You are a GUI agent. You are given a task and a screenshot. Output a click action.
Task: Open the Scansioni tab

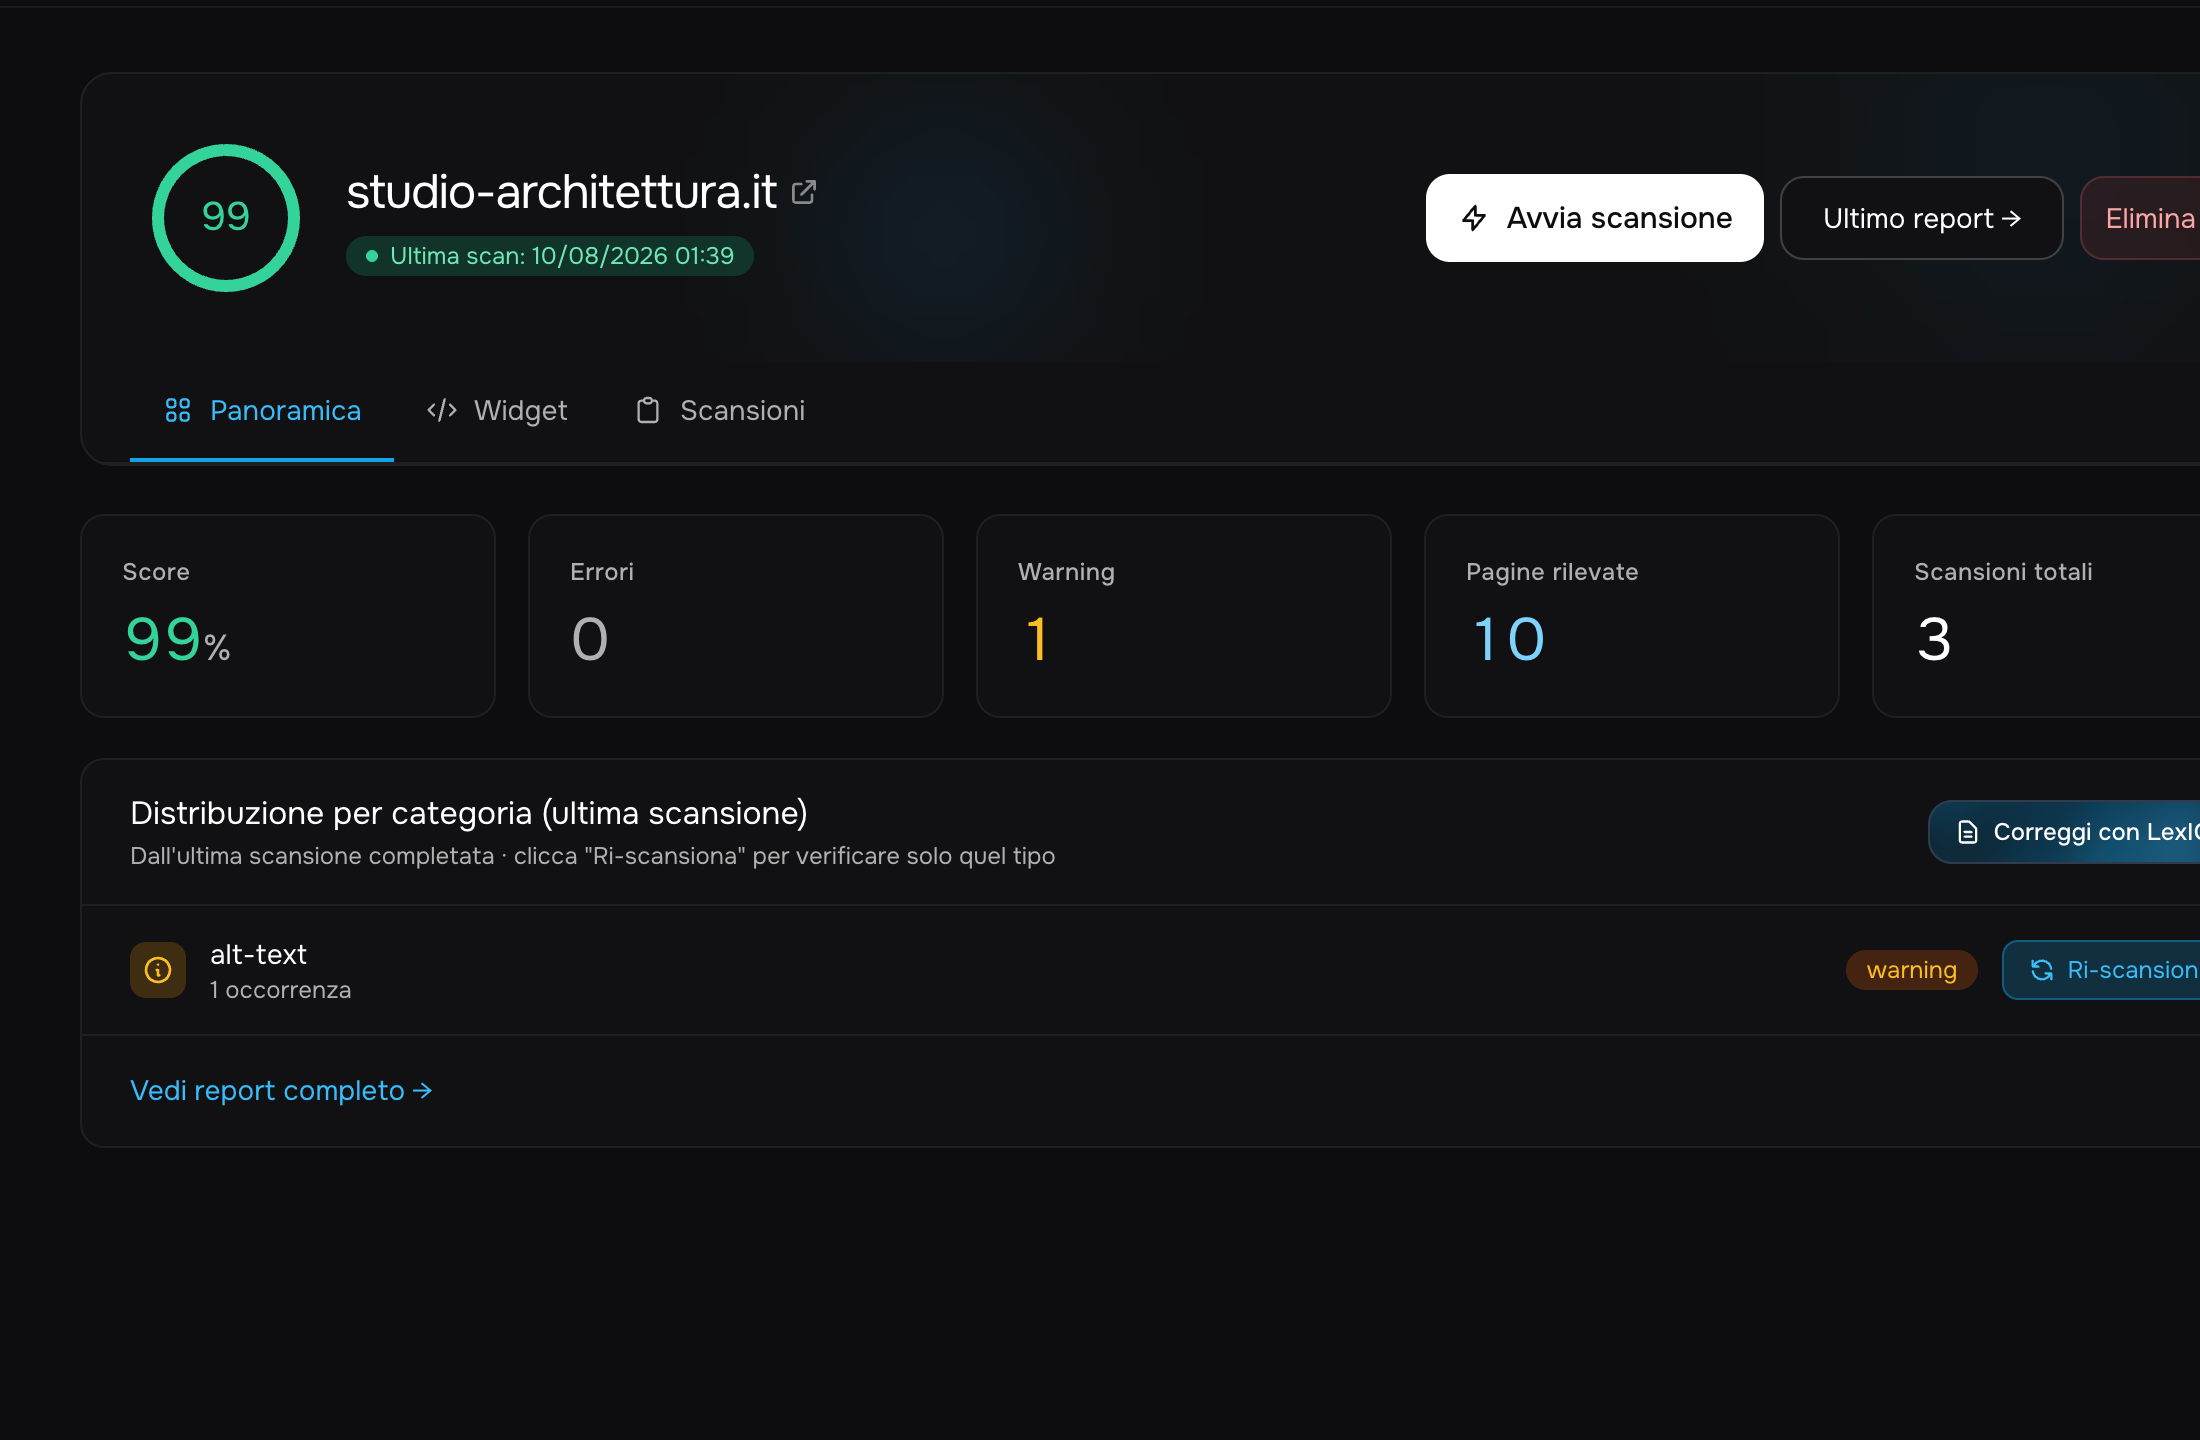(720, 411)
